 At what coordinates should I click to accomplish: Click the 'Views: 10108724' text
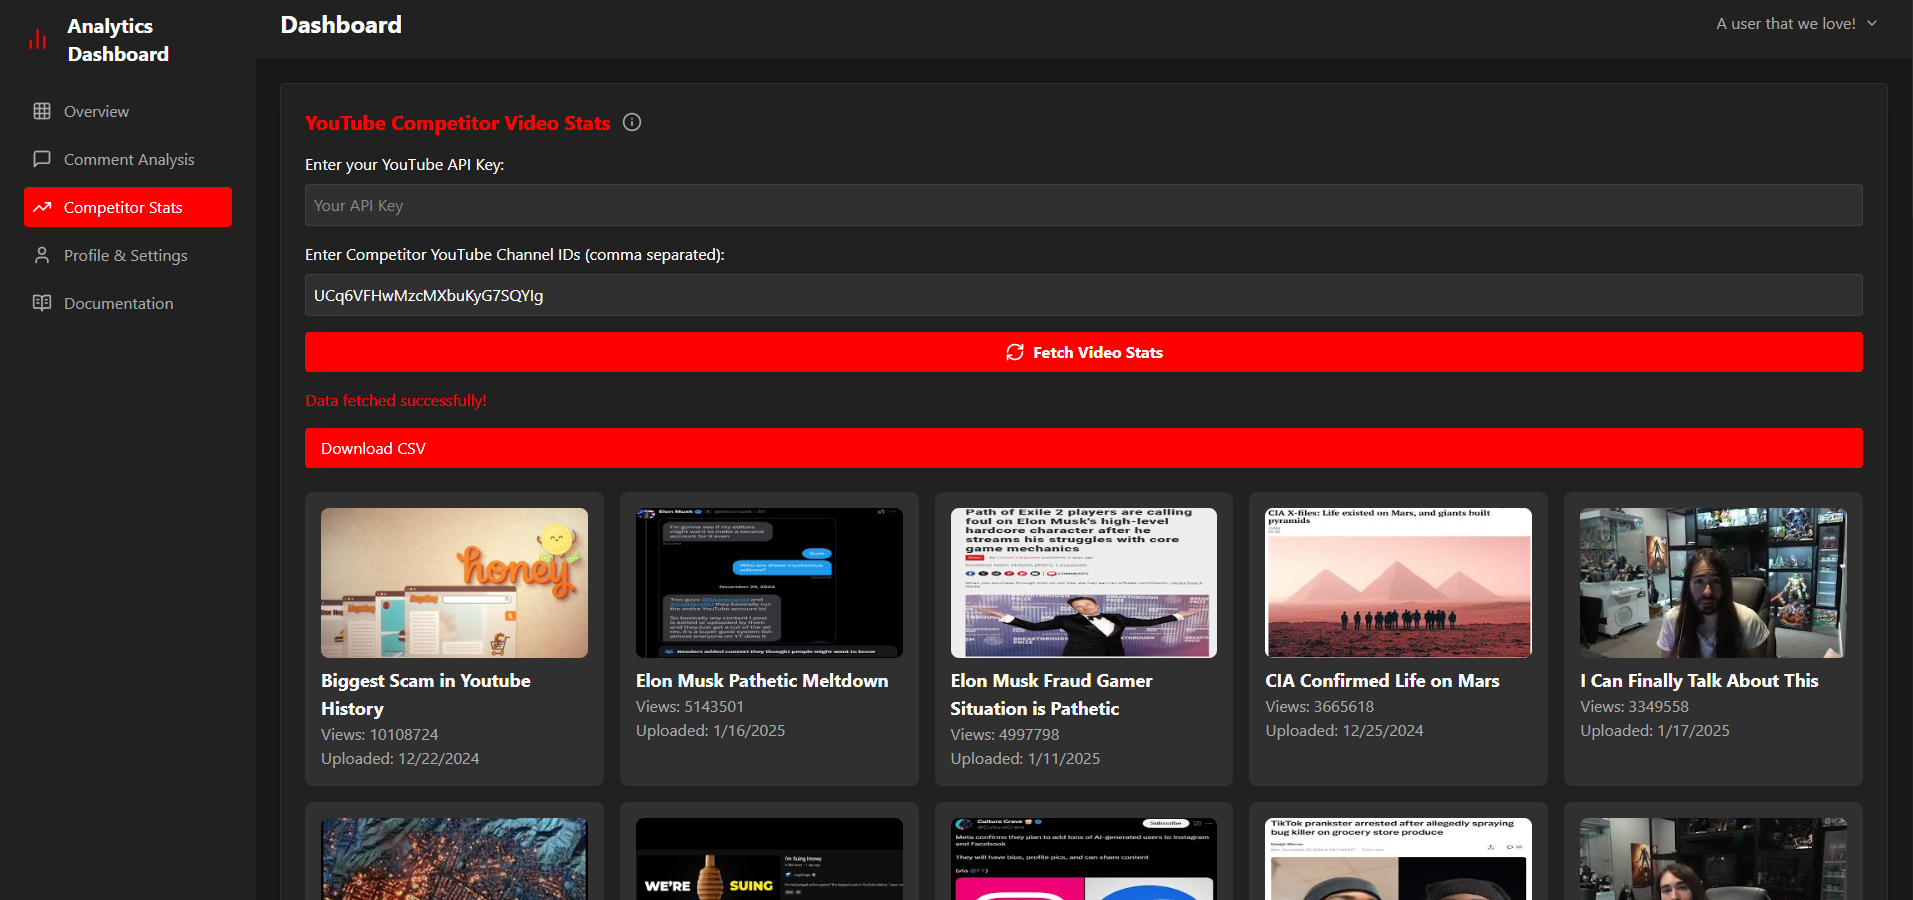[380, 734]
